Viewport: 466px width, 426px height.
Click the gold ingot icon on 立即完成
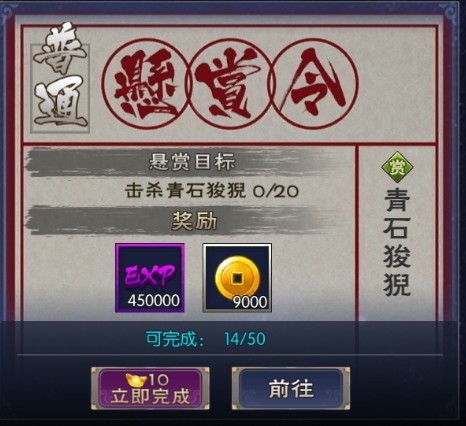point(136,379)
